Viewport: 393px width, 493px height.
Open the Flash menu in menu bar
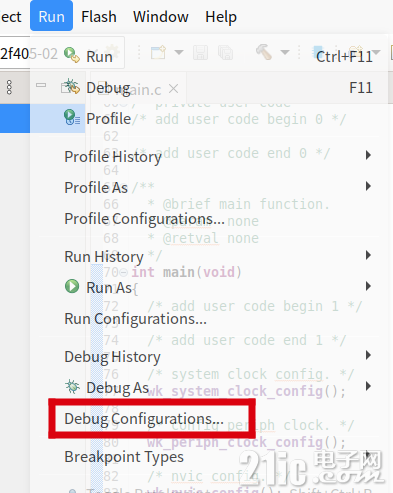point(99,16)
